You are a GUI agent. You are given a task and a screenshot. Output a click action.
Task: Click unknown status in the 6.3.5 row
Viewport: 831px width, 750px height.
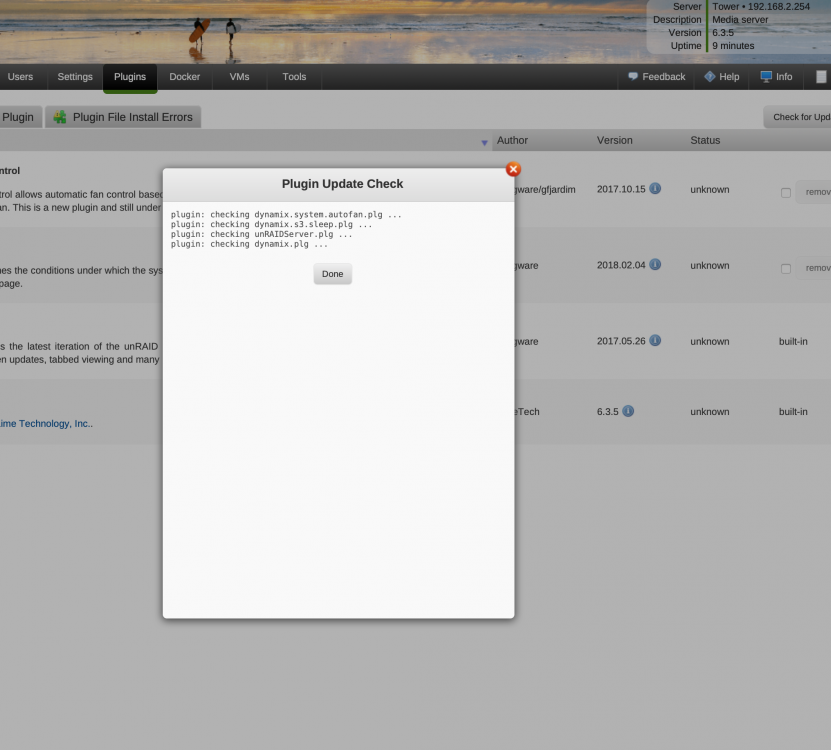pos(710,412)
